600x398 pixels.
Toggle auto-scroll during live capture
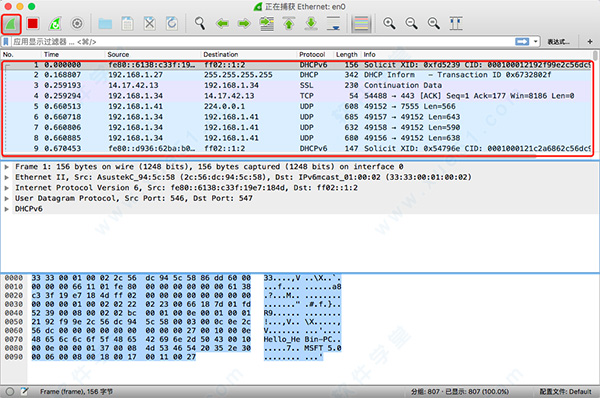click(x=333, y=24)
